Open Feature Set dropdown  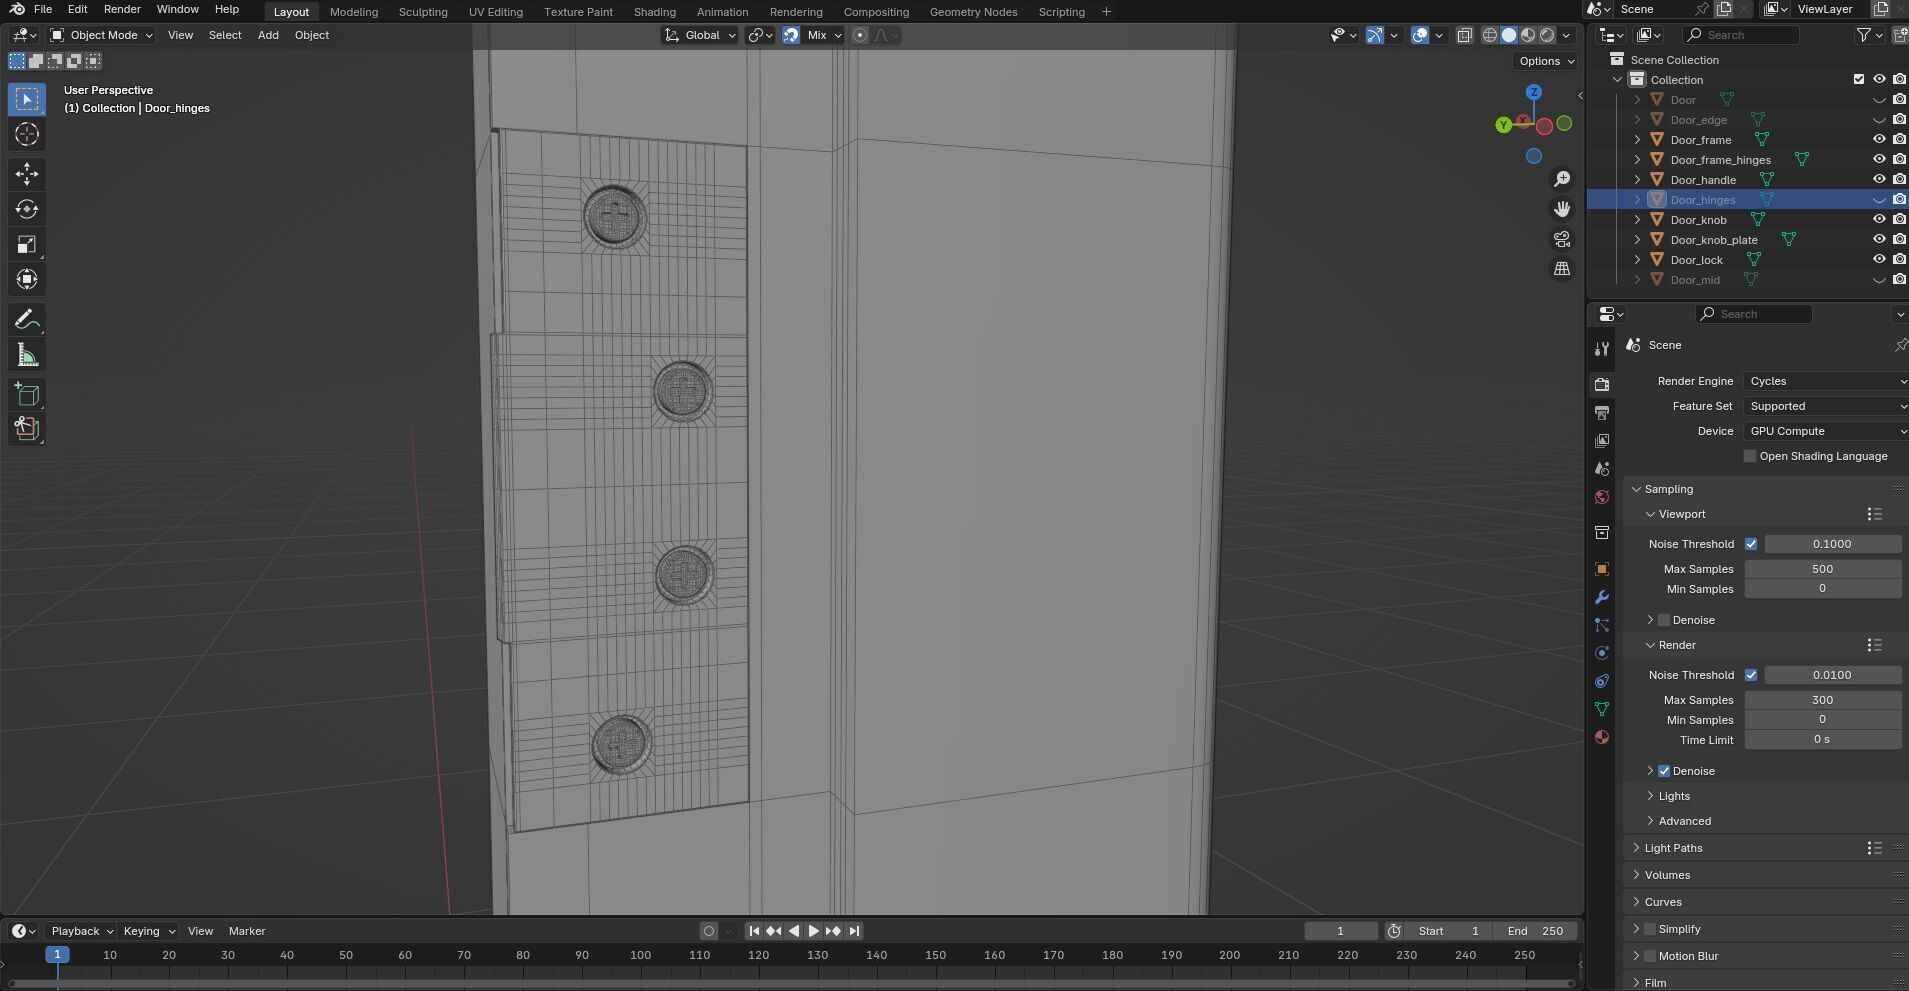coord(1826,406)
